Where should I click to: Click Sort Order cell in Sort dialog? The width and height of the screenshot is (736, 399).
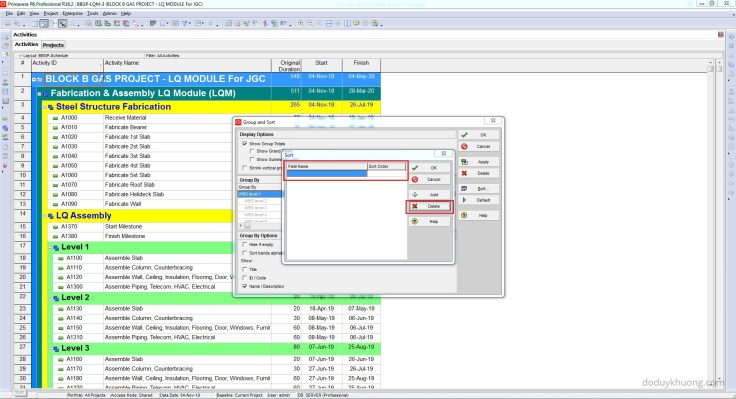(386, 174)
